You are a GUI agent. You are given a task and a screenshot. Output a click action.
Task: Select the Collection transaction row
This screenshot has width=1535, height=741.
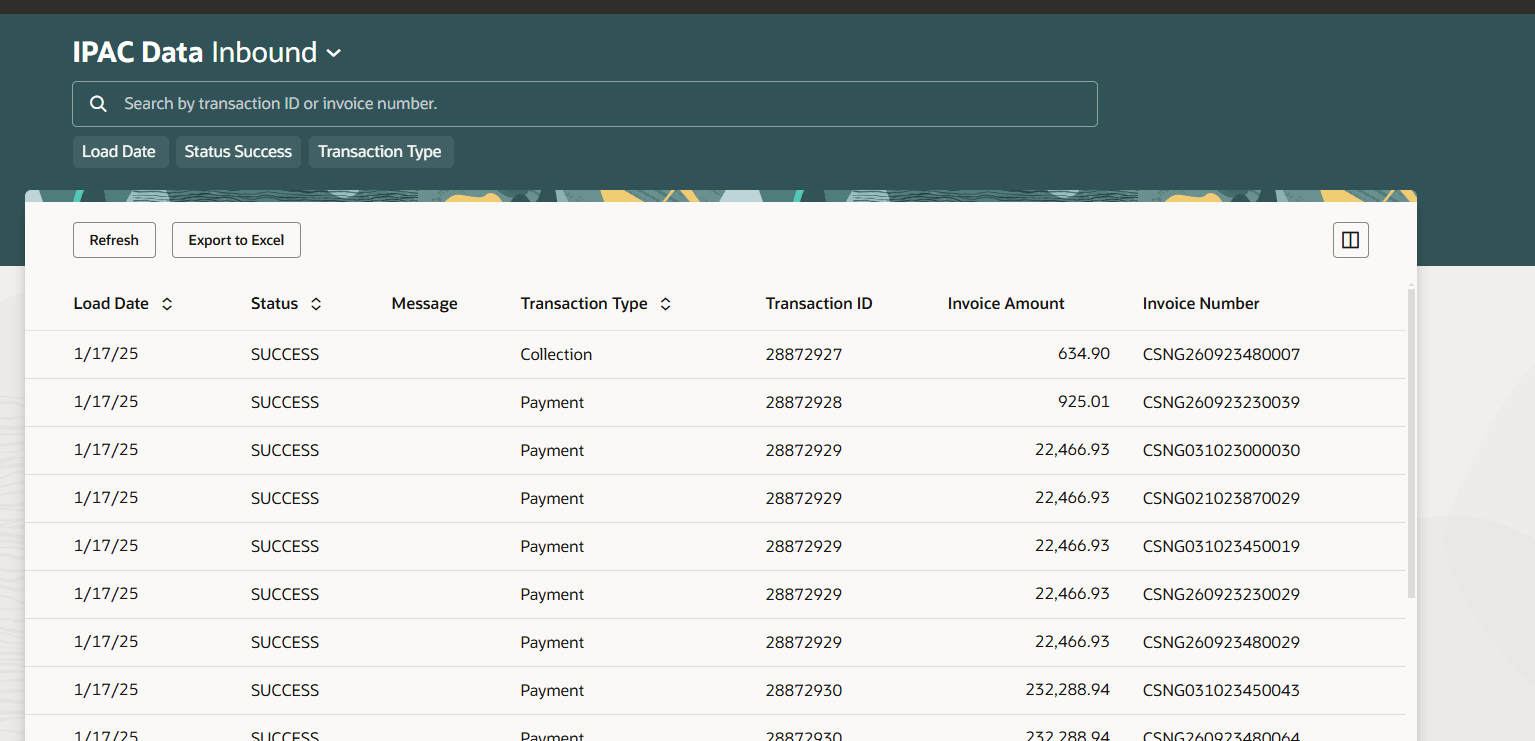(556, 354)
